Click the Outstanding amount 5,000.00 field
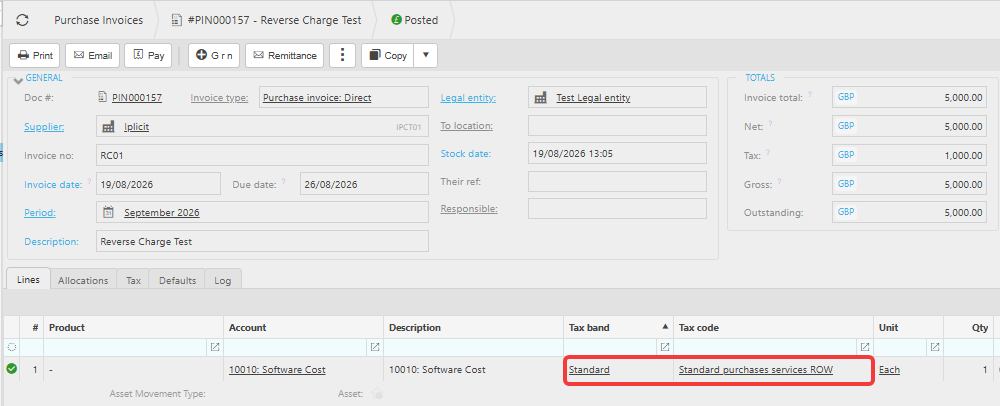 pyautogui.click(x=909, y=212)
